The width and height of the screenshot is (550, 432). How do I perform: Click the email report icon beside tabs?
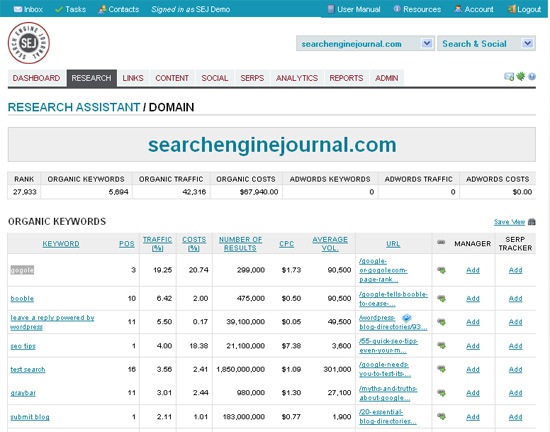[509, 76]
